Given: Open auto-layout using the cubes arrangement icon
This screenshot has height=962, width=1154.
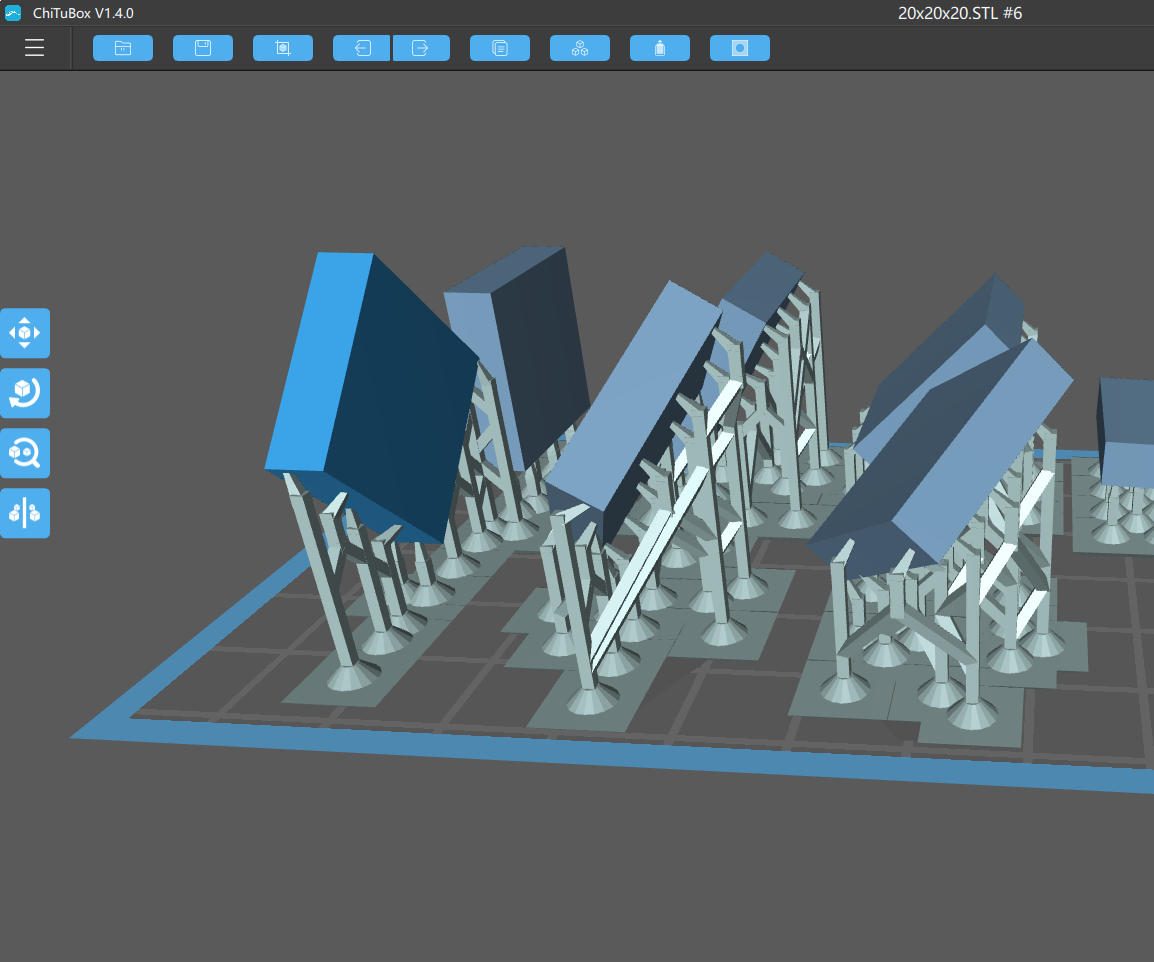Looking at the screenshot, I should click(579, 47).
